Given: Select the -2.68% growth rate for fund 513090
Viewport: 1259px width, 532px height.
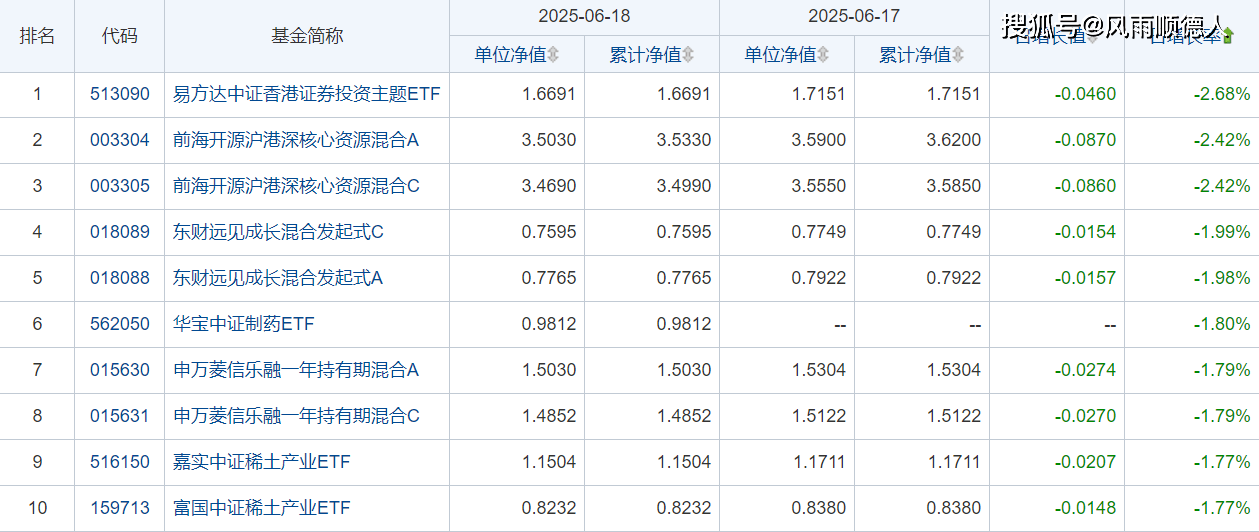Looking at the screenshot, I should [1222, 95].
